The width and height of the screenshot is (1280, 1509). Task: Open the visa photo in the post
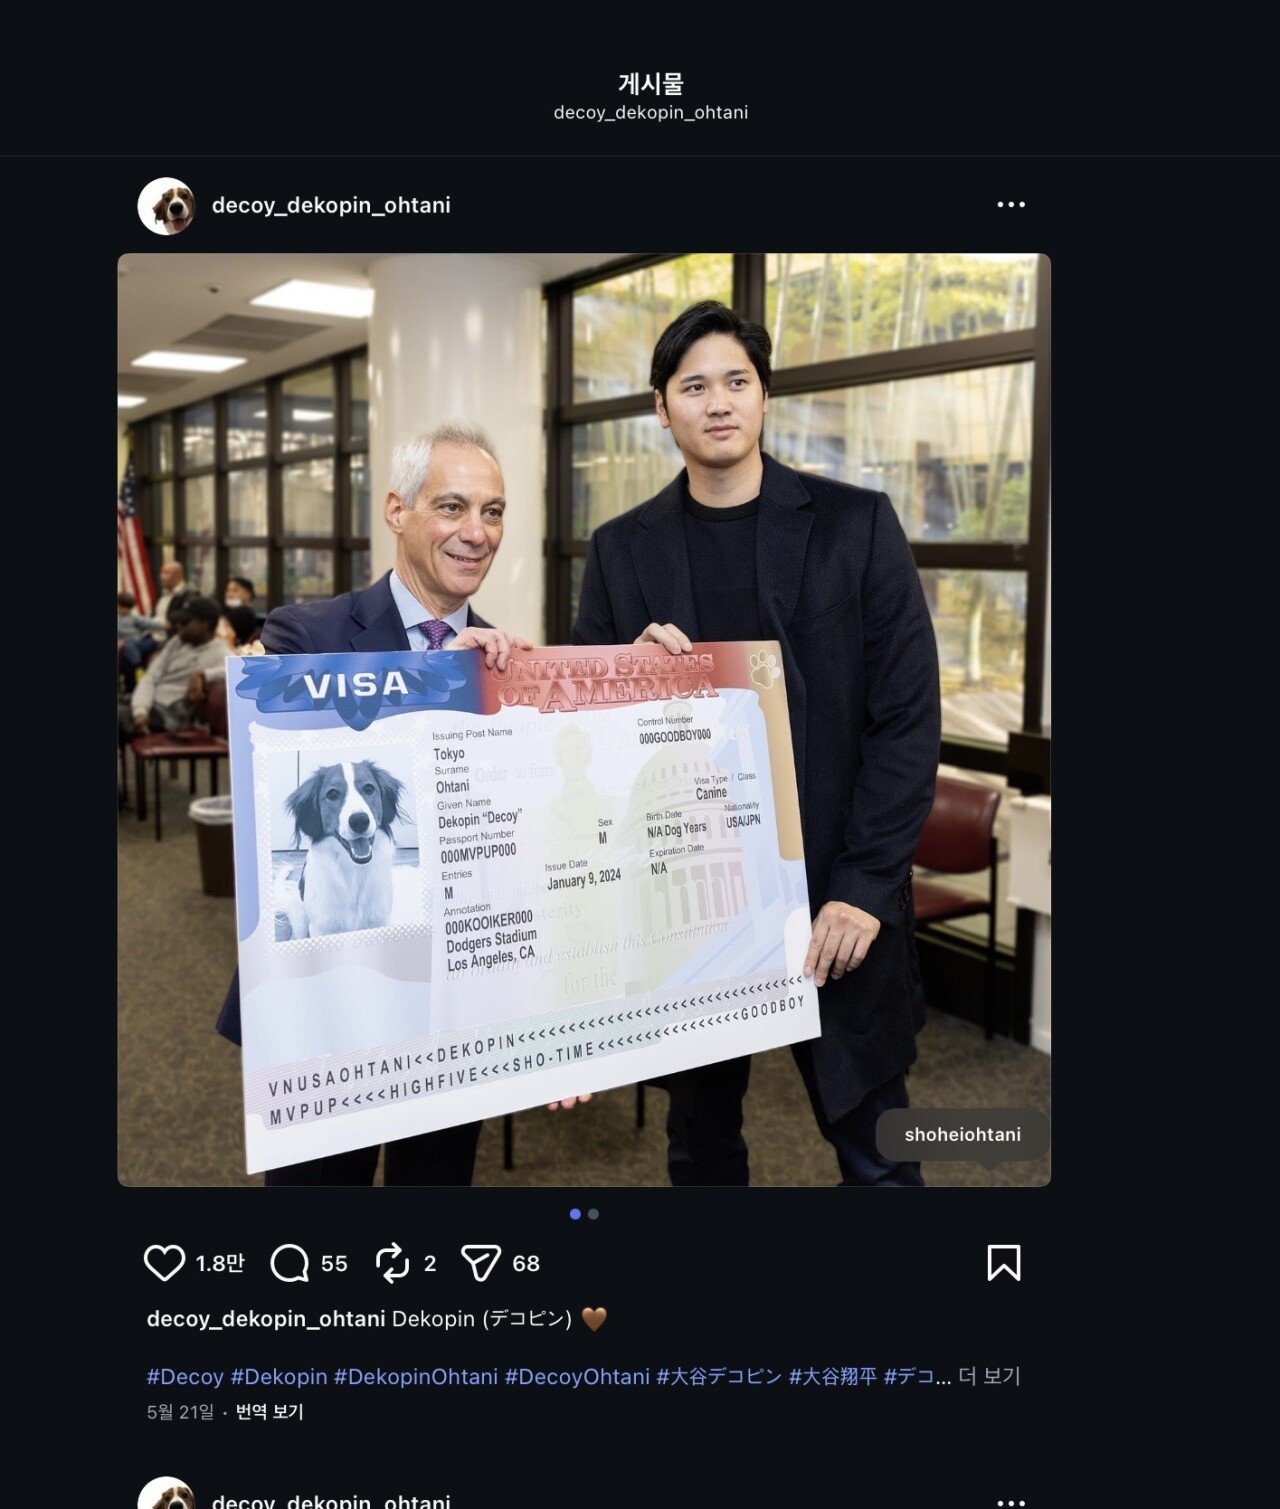[x=584, y=720]
